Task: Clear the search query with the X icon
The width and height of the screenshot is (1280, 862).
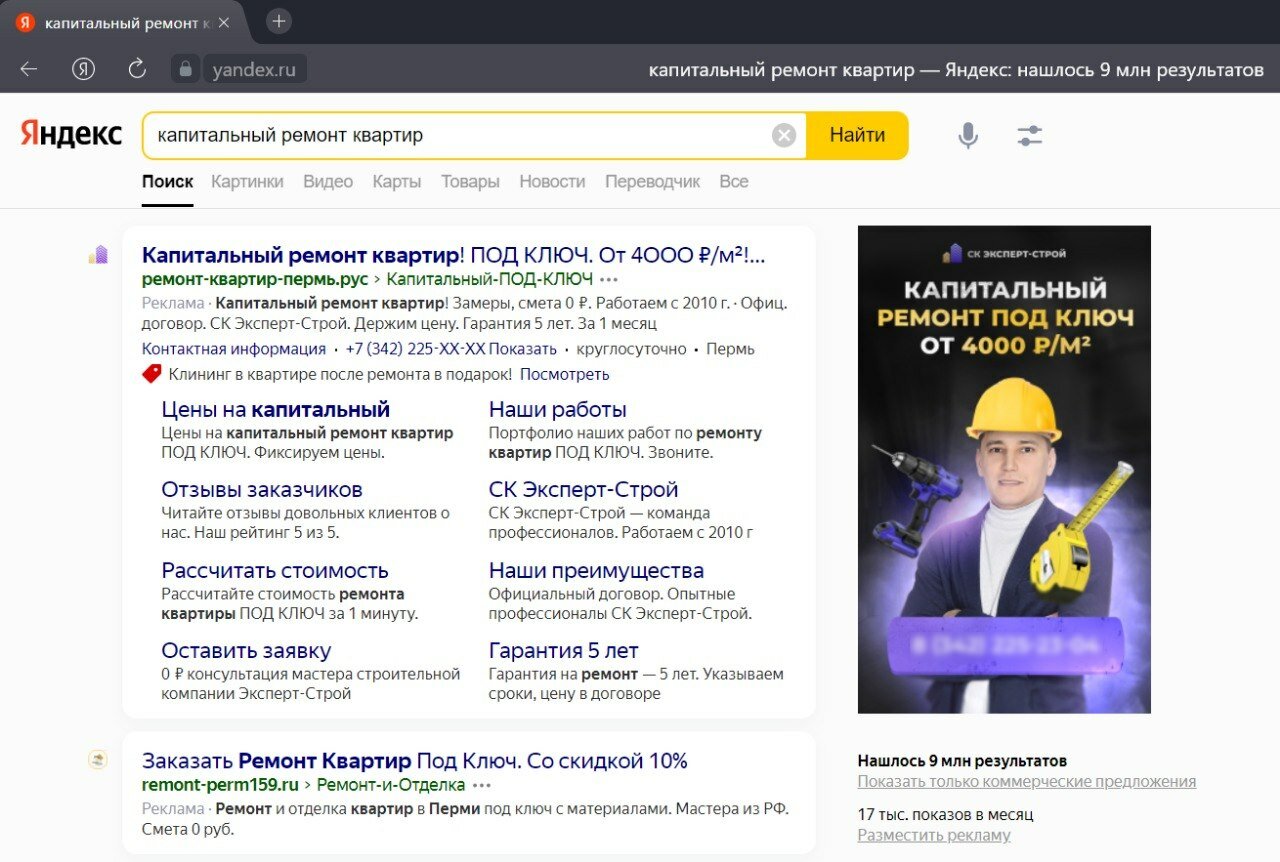Action: 785,135
